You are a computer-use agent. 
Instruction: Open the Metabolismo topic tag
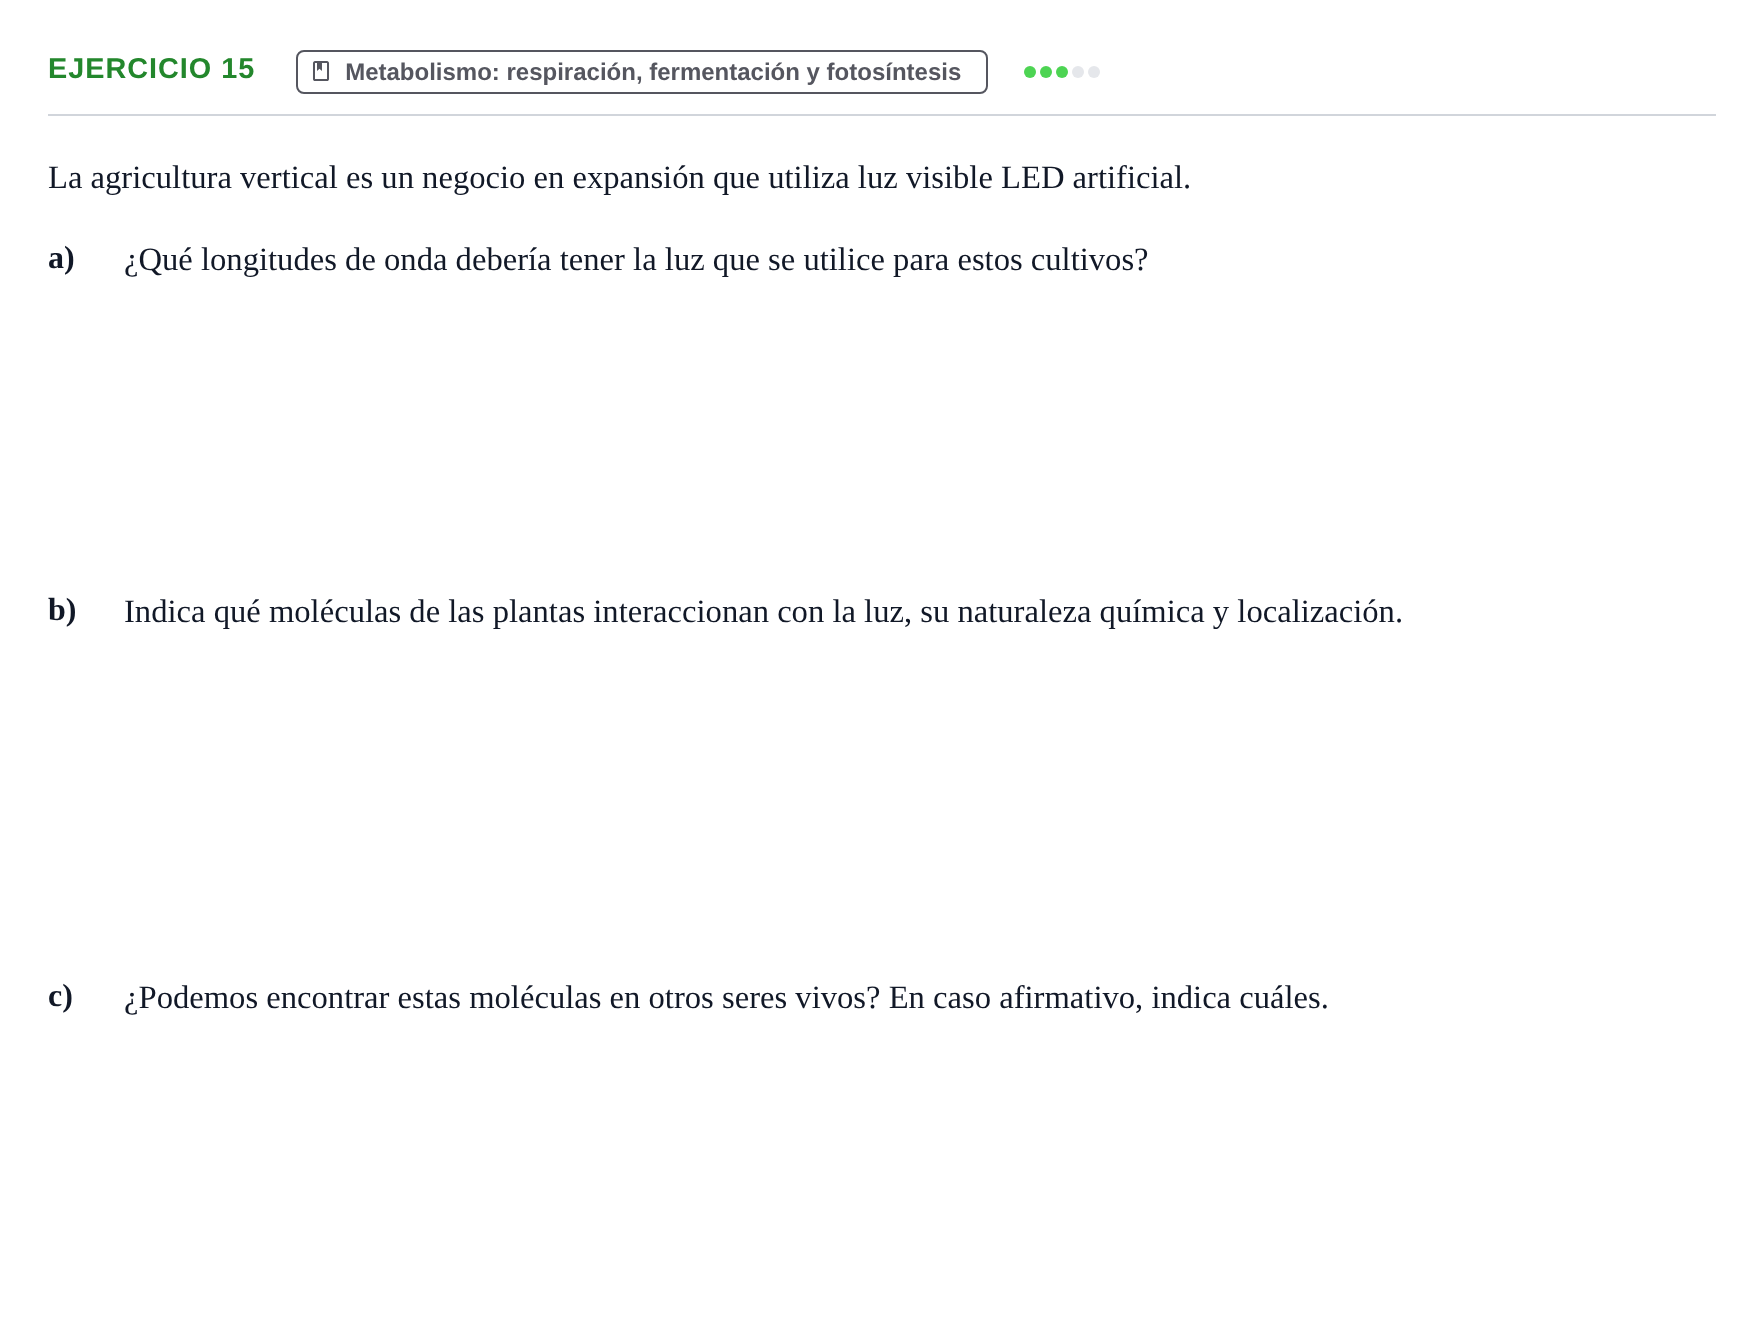[642, 72]
